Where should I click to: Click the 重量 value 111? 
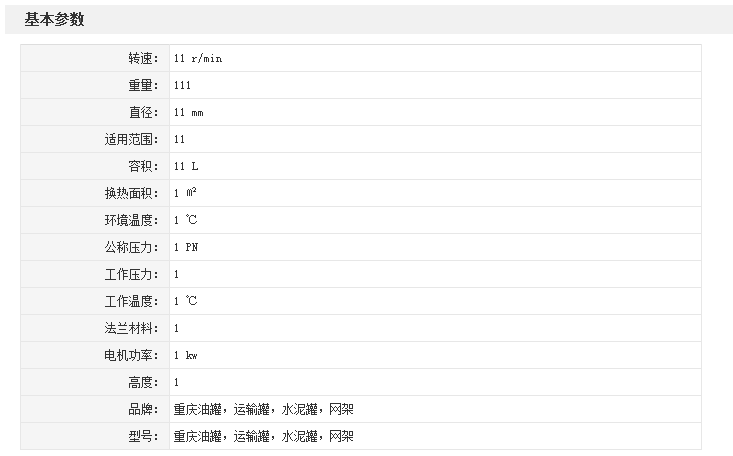pyautogui.click(x=182, y=85)
